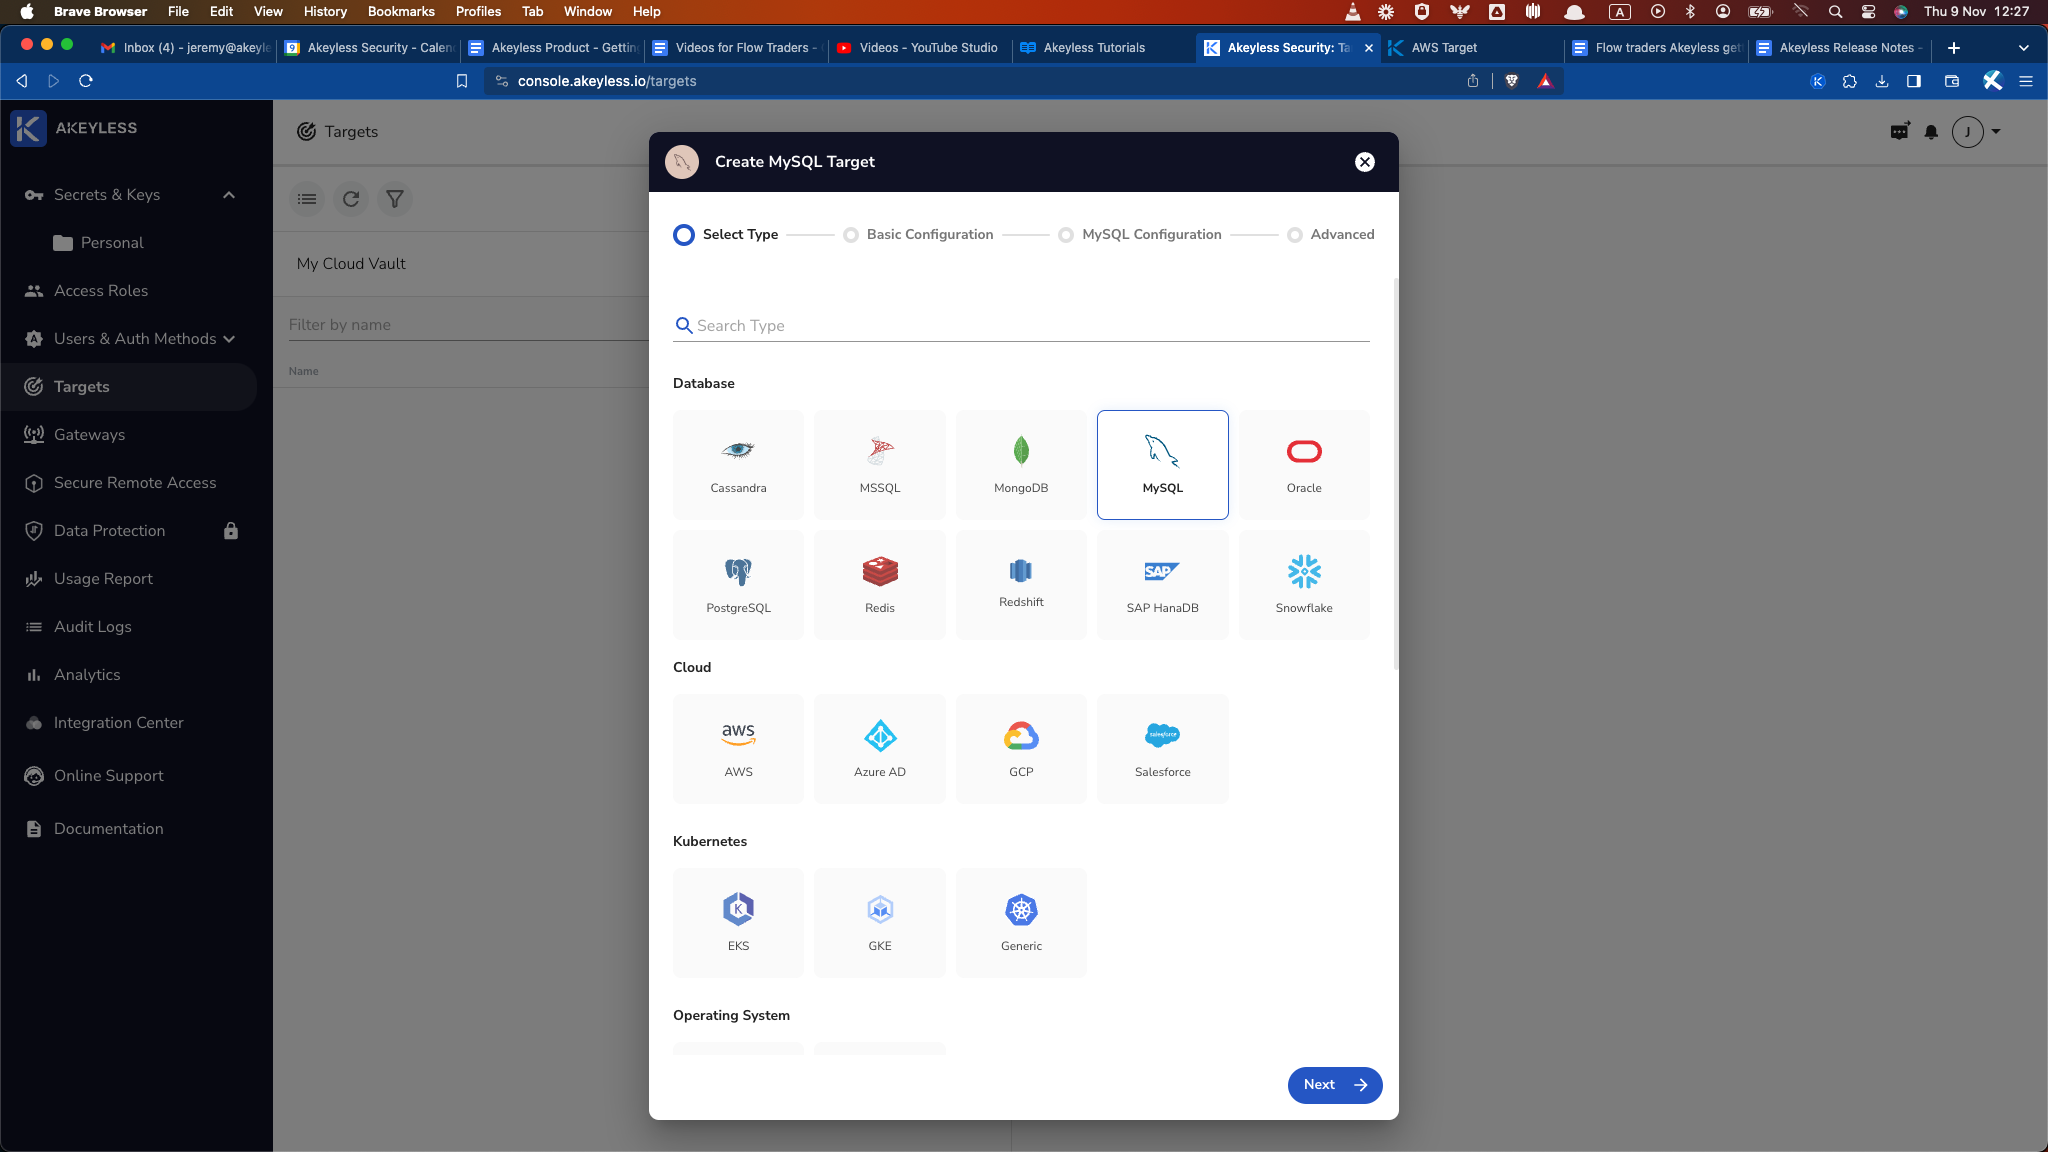Focus the Search Type field
Screen dimensions: 2048x1152
pyautogui.click(x=1030, y=326)
